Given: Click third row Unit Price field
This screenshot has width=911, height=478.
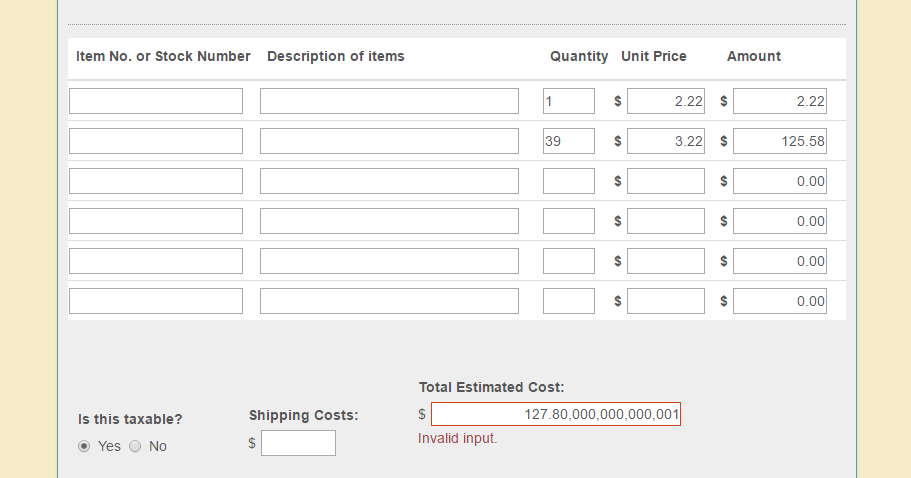Looking at the screenshot, I should pyautogui.click(x=666, y=181).
